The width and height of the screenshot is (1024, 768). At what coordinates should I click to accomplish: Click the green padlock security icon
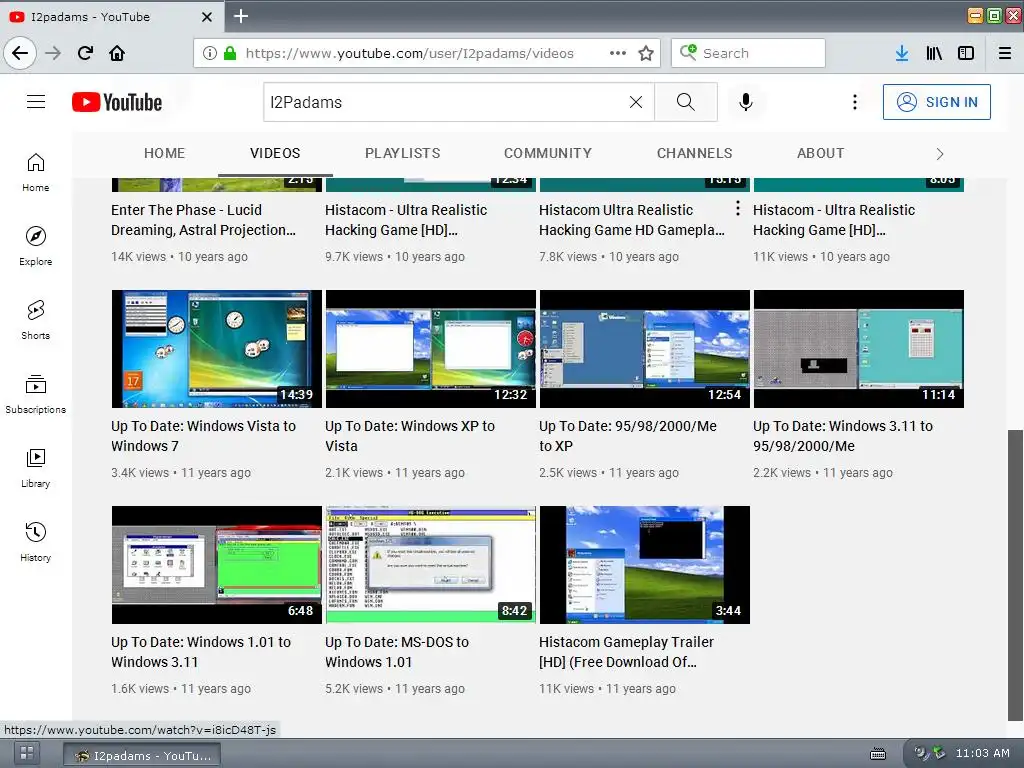click(230, 53)
